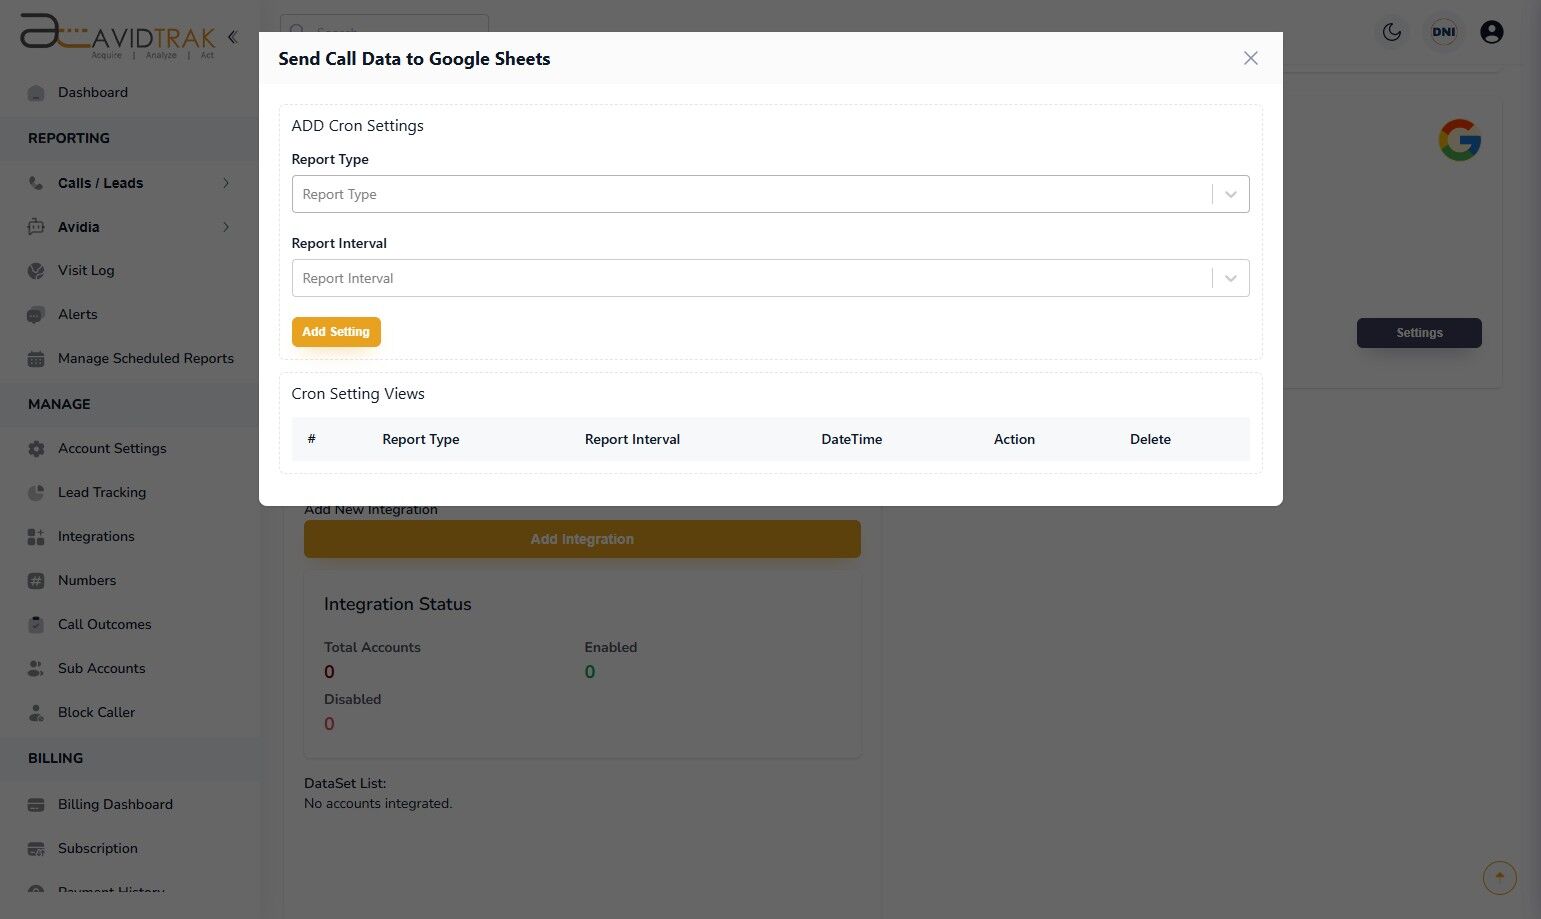
Task: Expand the Calls / Leads submenu
Action: 226,183
